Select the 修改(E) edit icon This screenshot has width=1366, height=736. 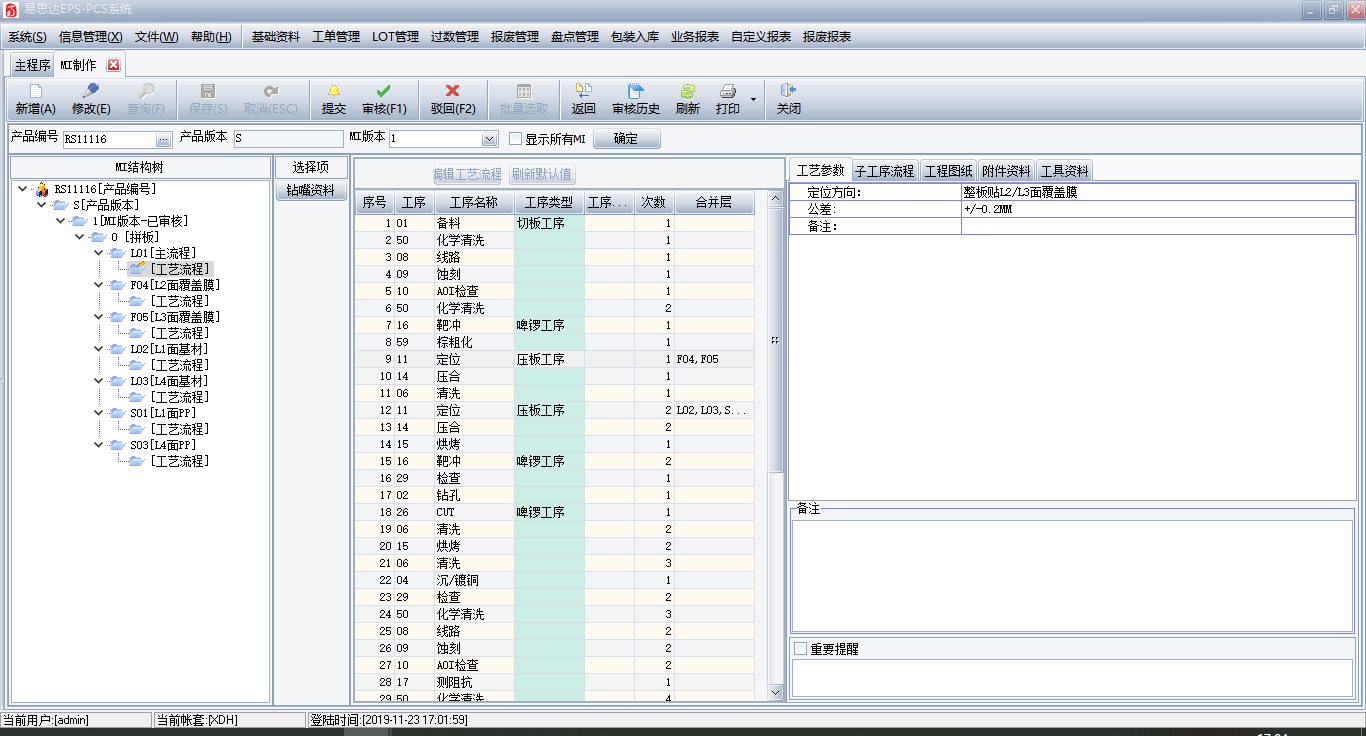(91, 99)
